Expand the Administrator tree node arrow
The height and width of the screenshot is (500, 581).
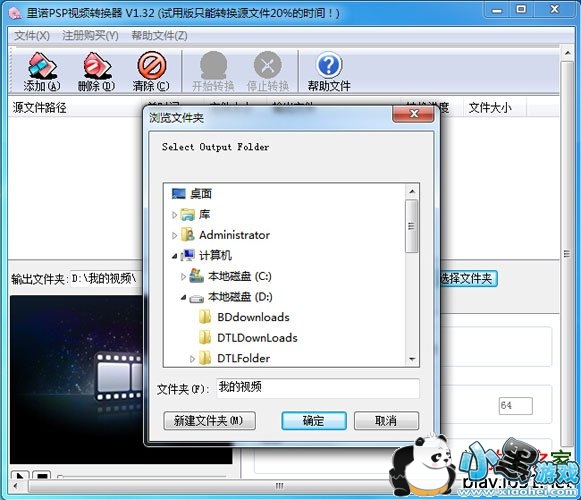click(174, 235)
